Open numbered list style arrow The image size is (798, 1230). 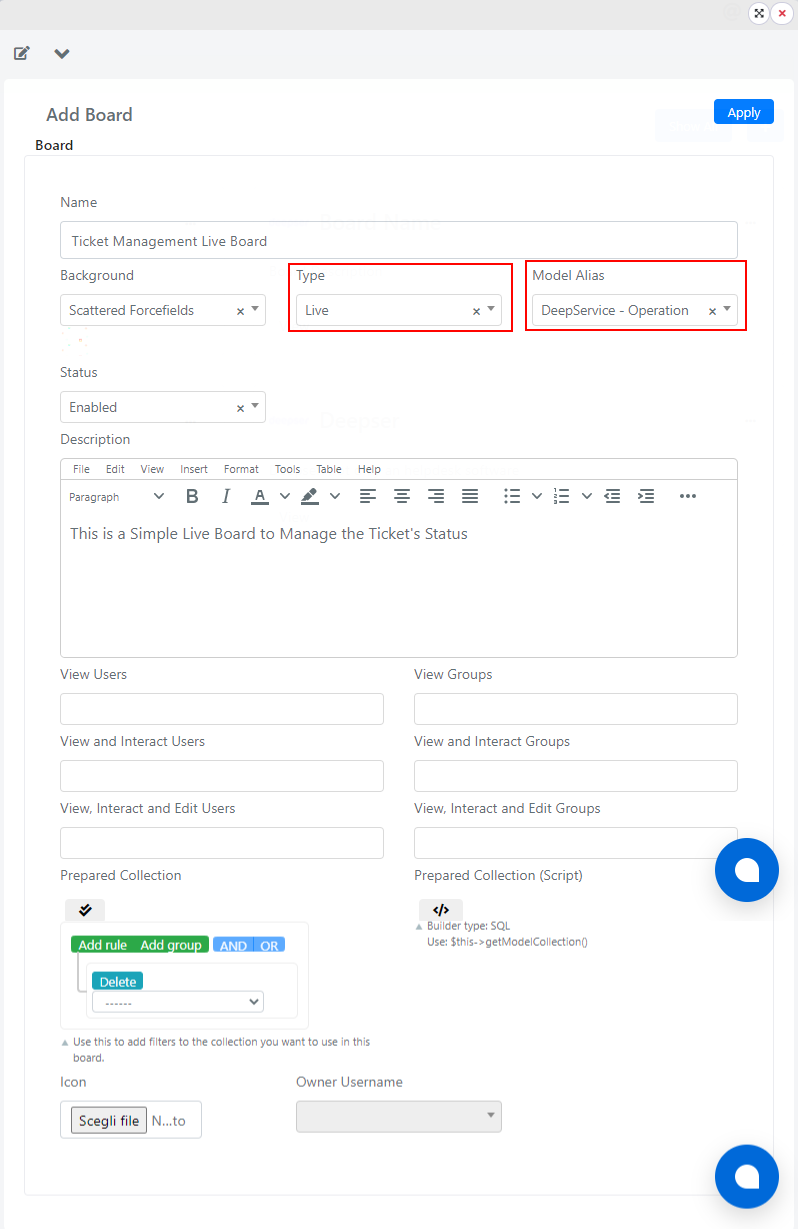click(587, 496)
